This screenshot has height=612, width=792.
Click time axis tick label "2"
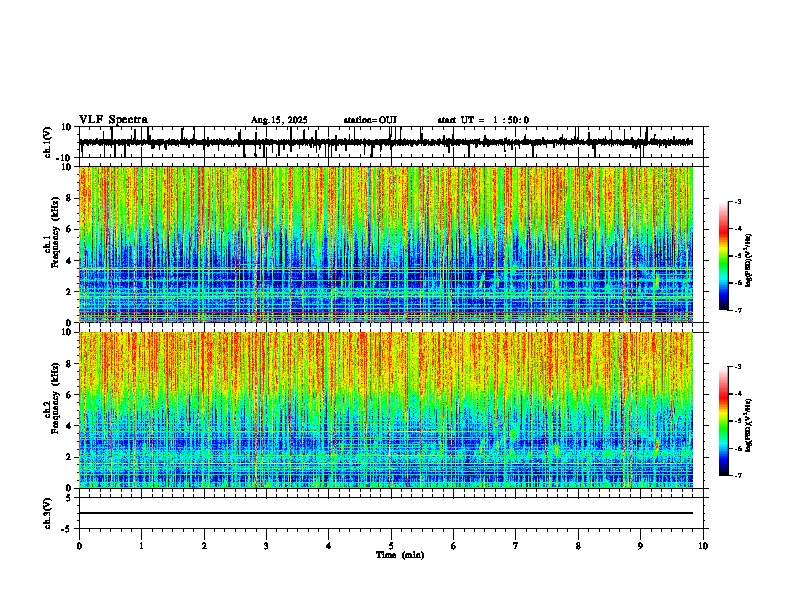(x=204, y=546)
